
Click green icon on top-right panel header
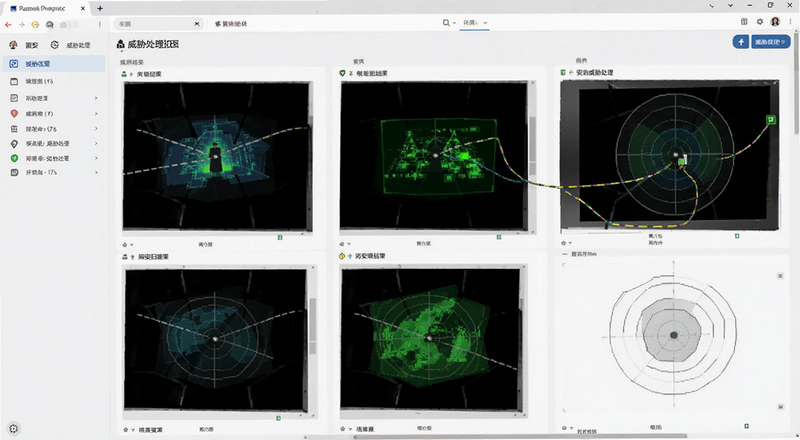click(563, 72)
